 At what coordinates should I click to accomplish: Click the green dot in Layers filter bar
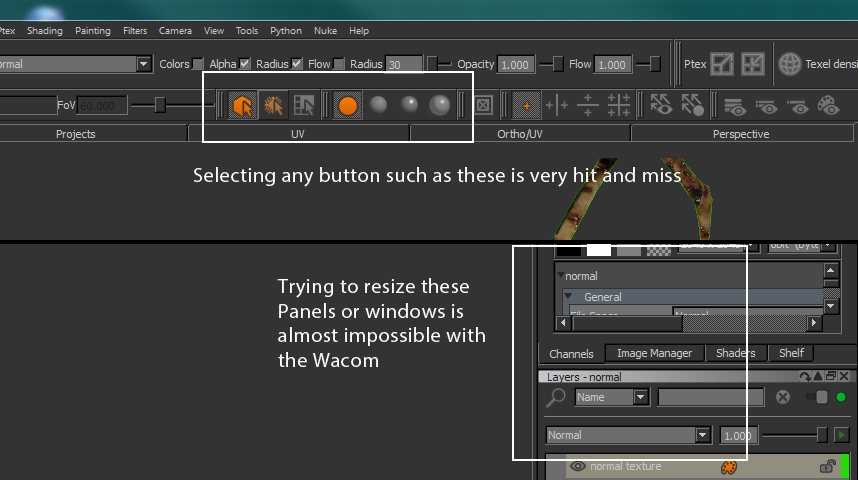tap(841, 397)
